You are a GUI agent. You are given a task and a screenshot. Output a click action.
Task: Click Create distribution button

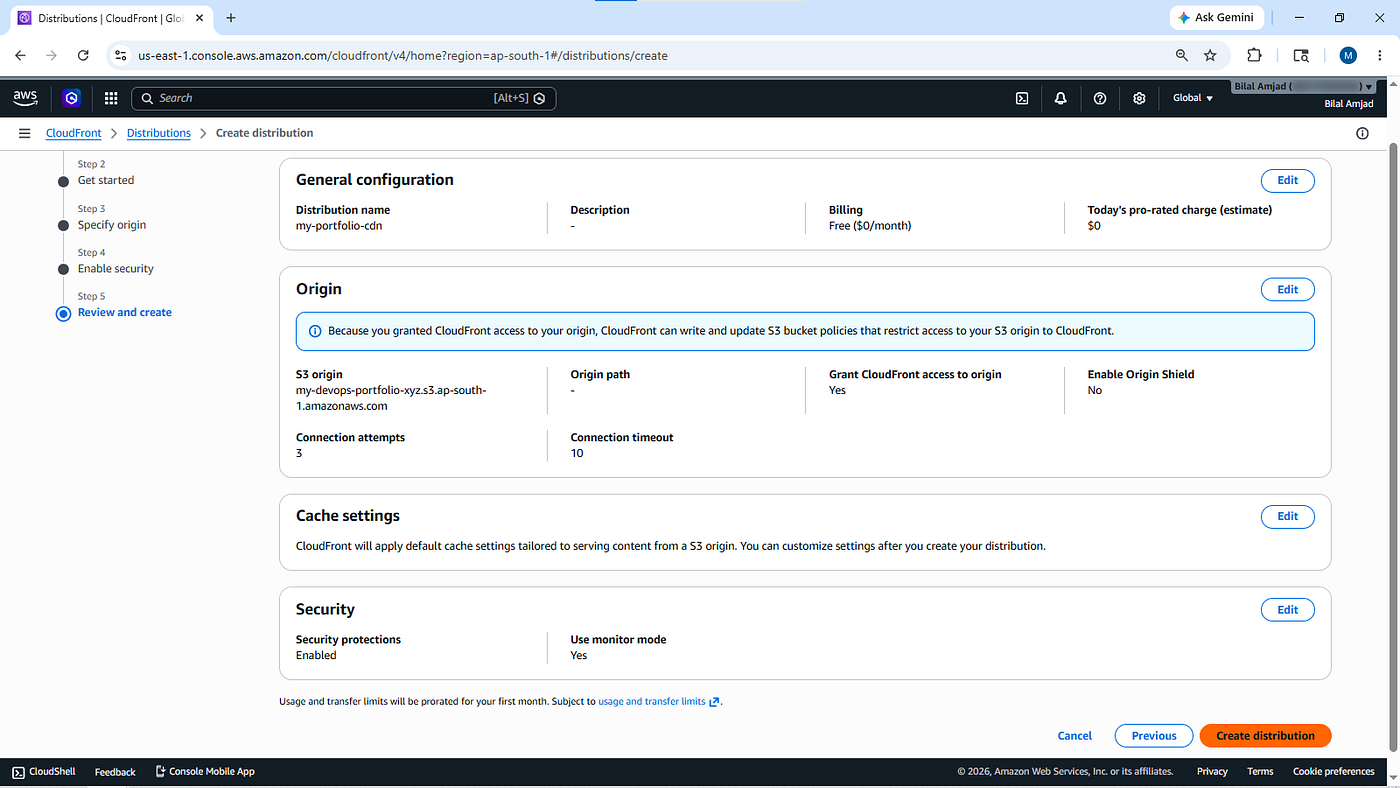(x=1265, y=736)
